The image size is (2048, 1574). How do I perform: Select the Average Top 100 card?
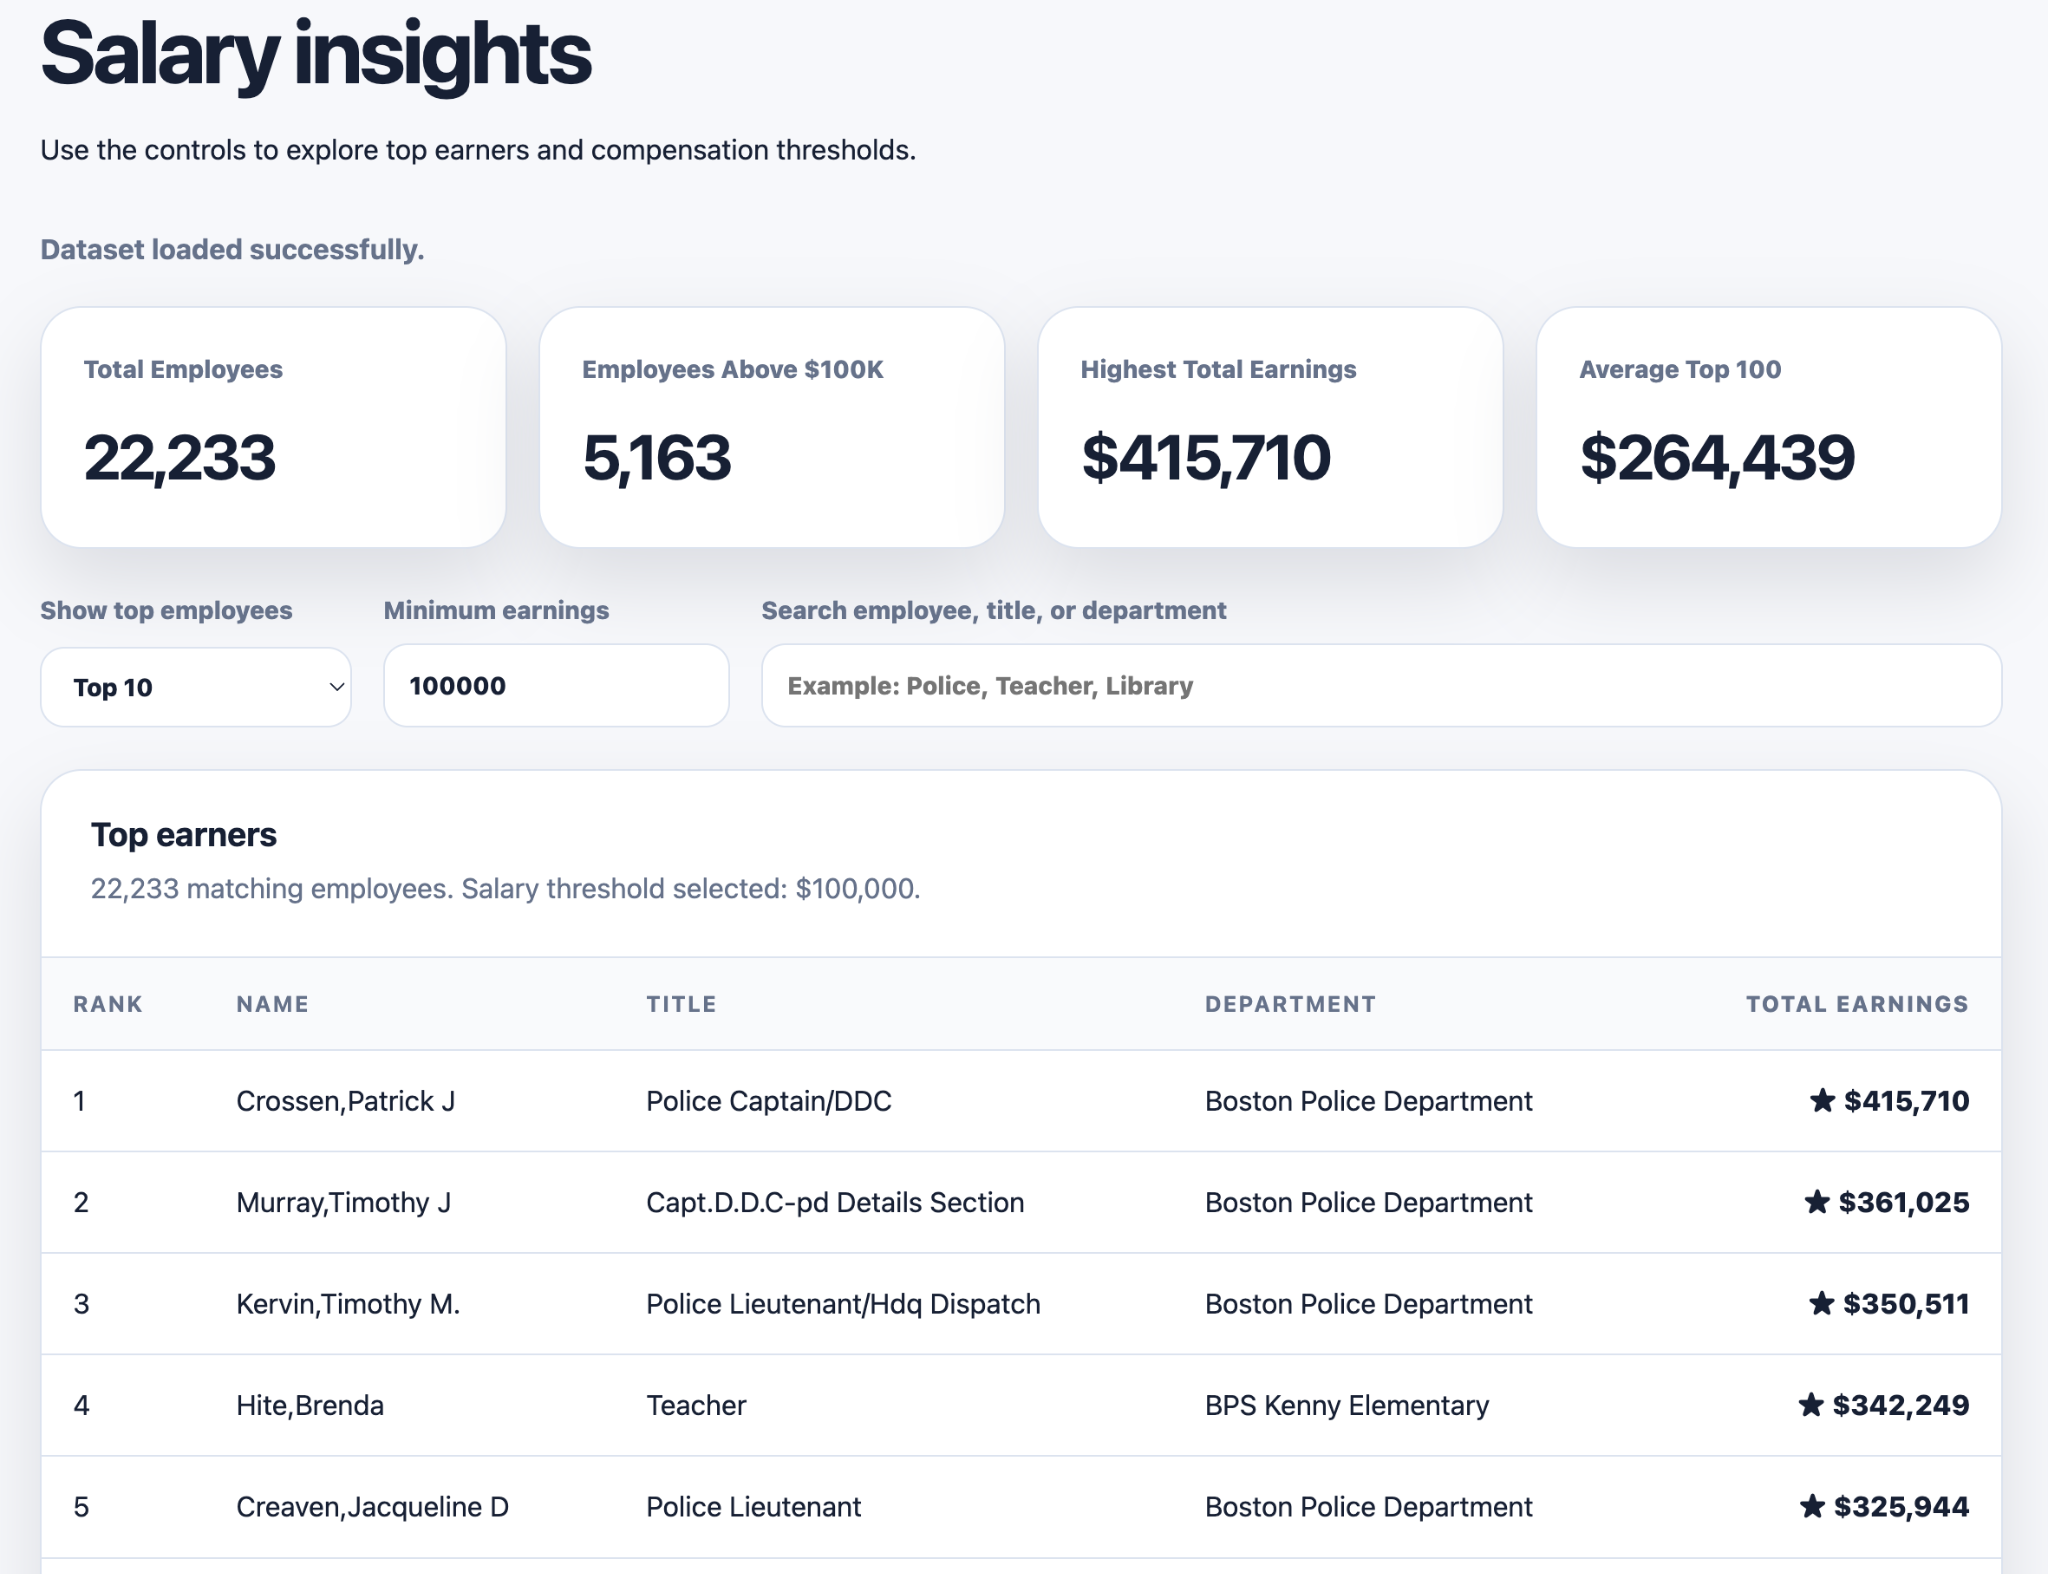click(x=1769, y=427)
